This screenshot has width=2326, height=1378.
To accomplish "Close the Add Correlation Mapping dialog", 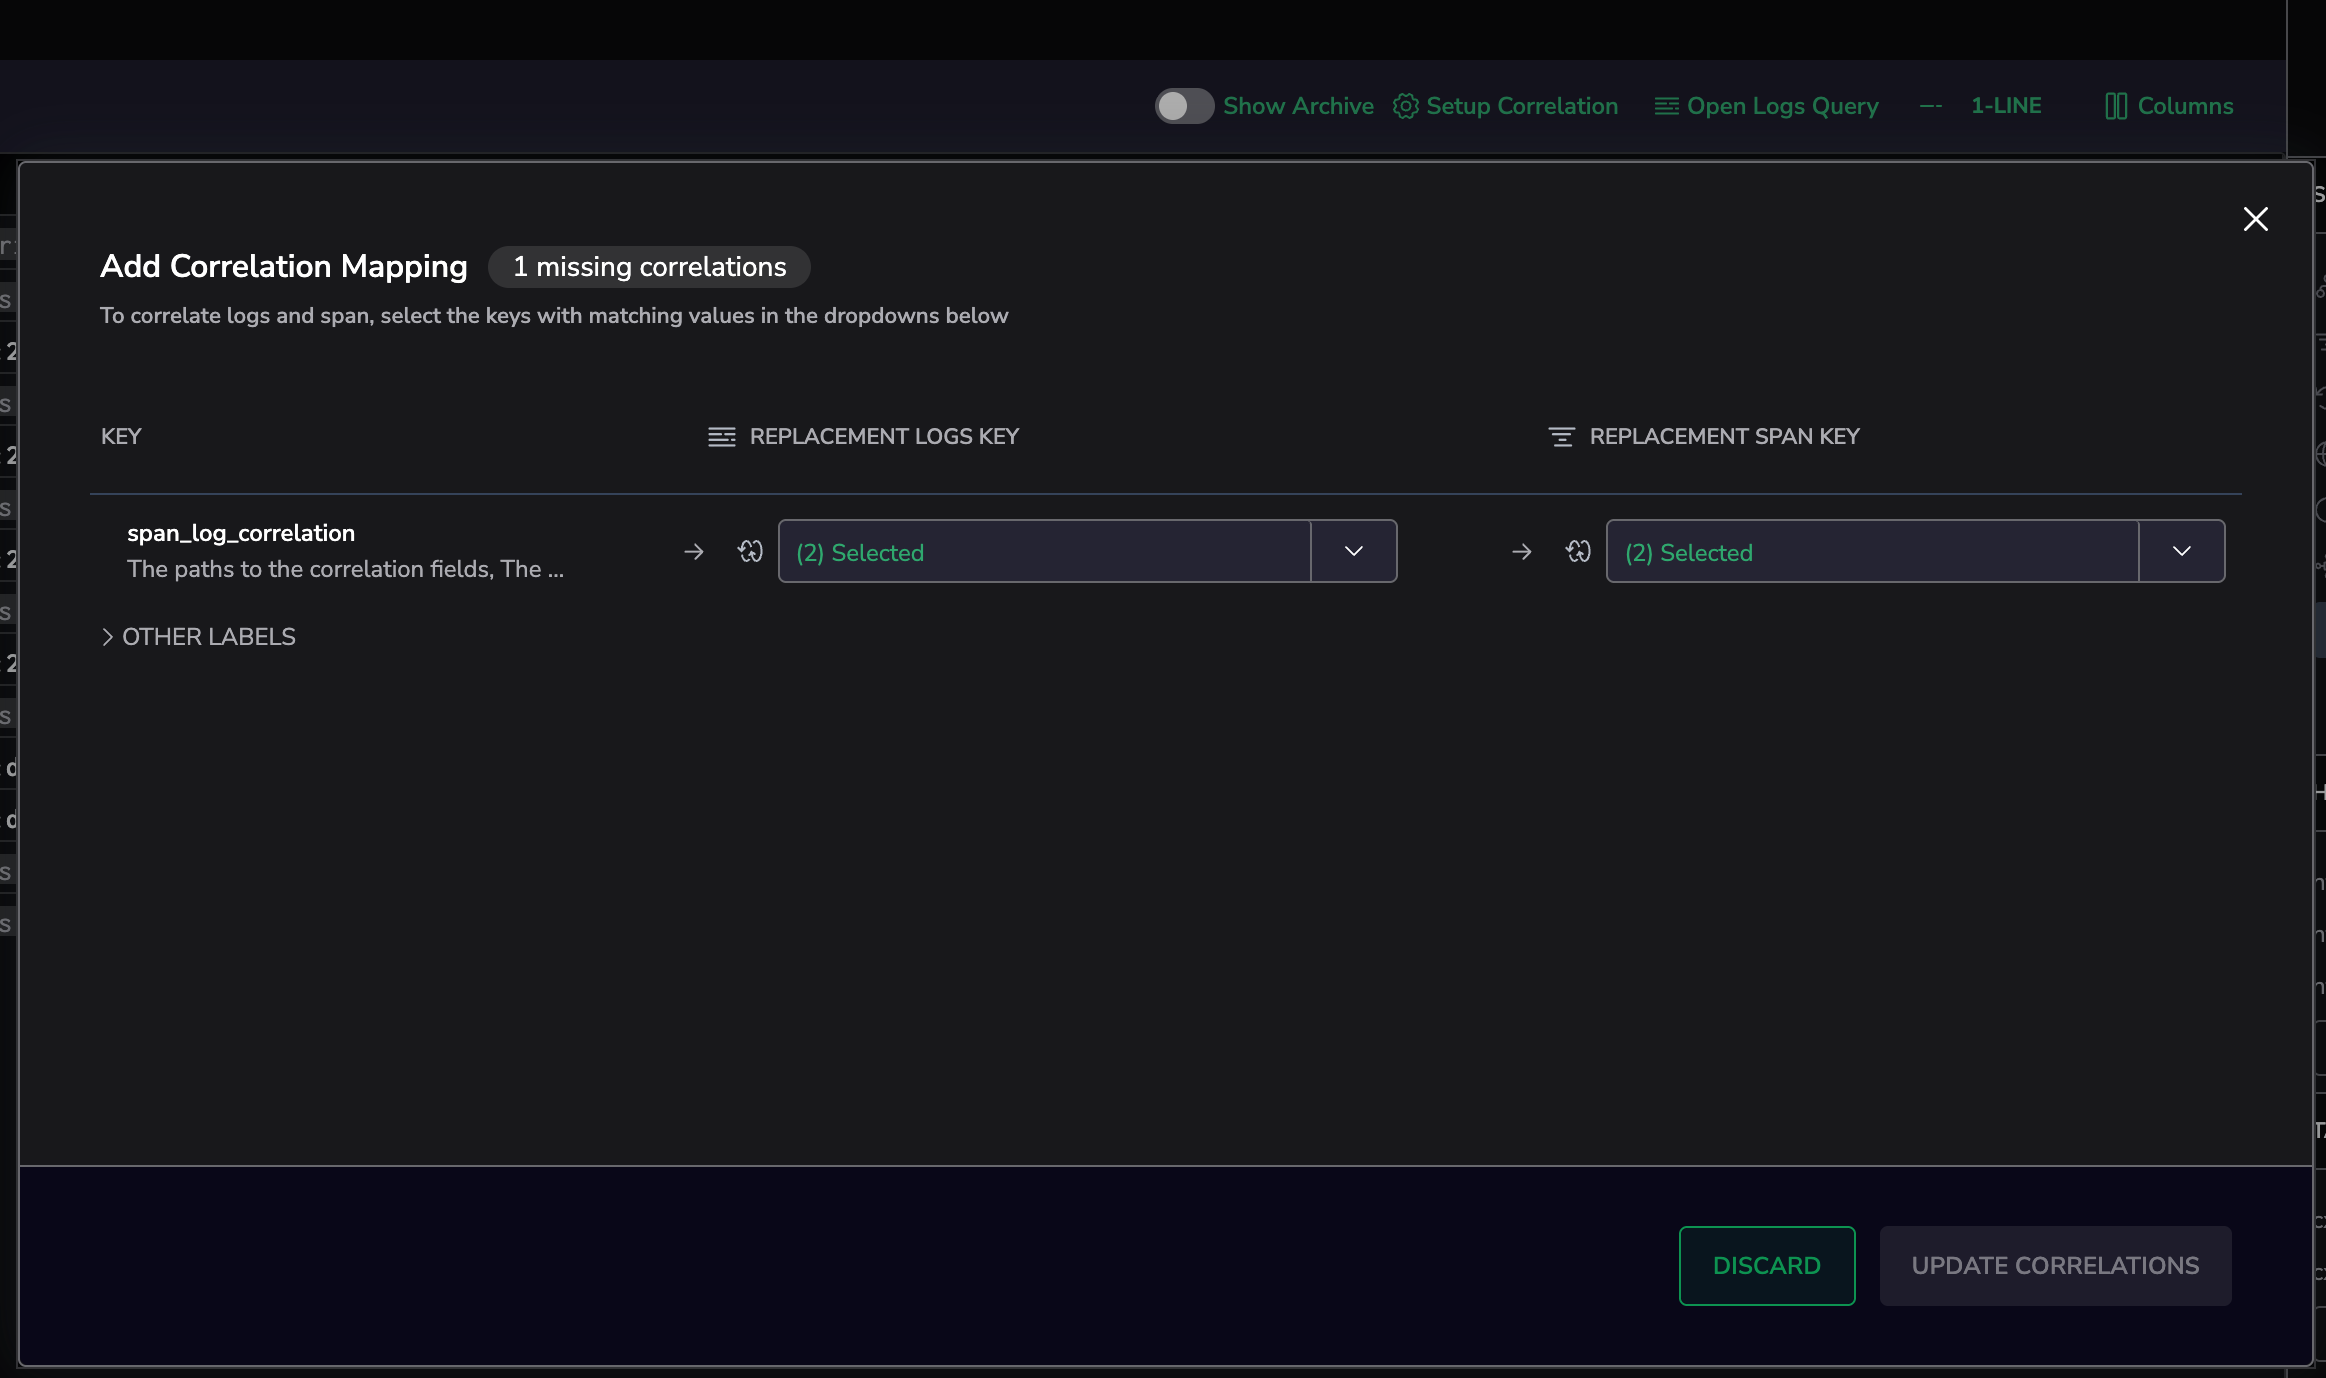I will (2256, 219).
